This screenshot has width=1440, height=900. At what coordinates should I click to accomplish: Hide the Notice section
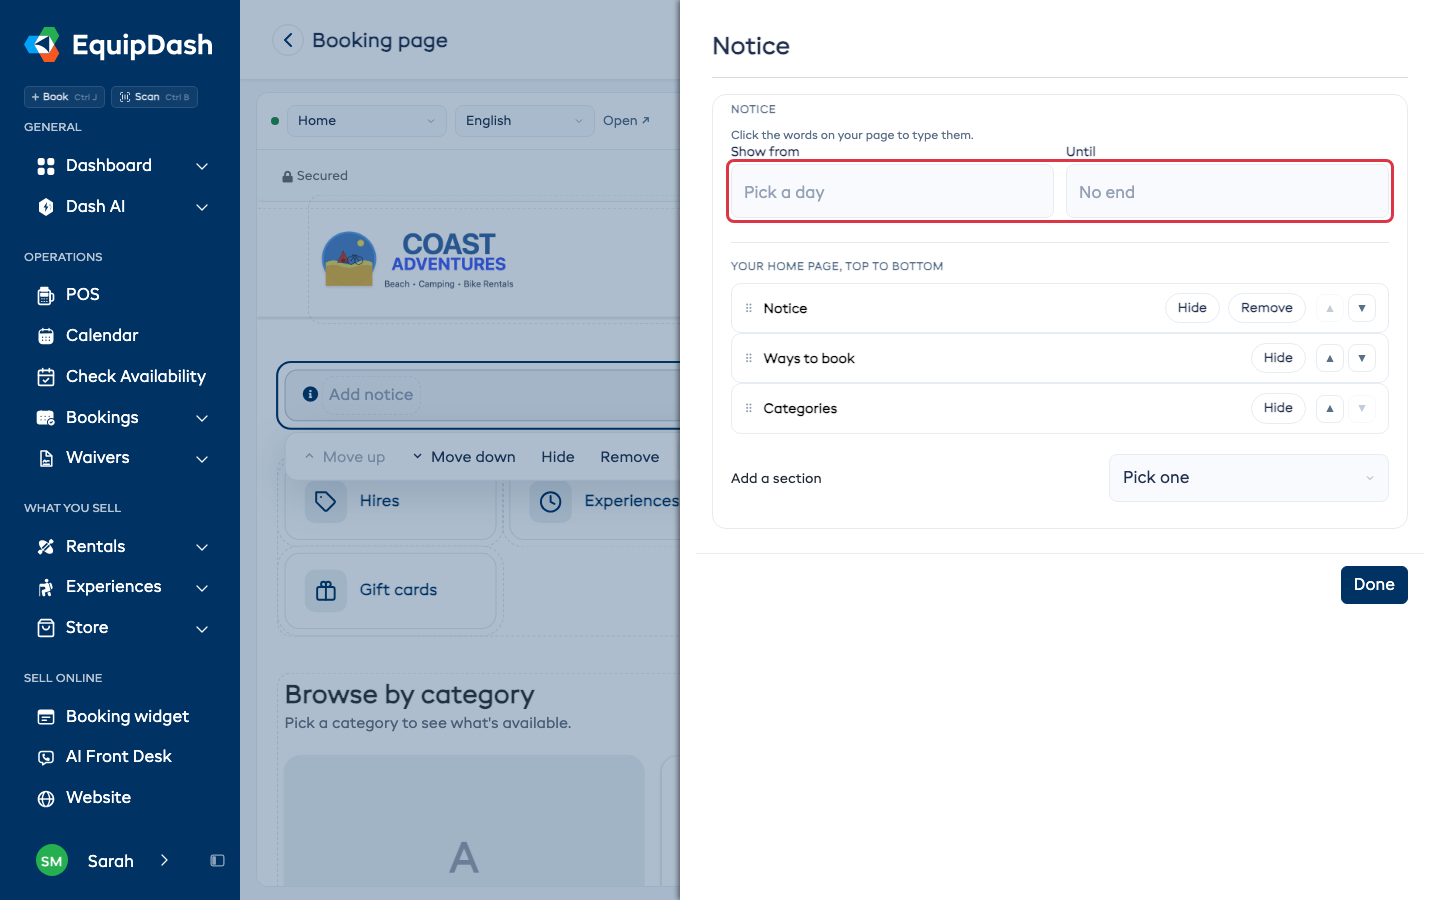(x=1192, y=308)
